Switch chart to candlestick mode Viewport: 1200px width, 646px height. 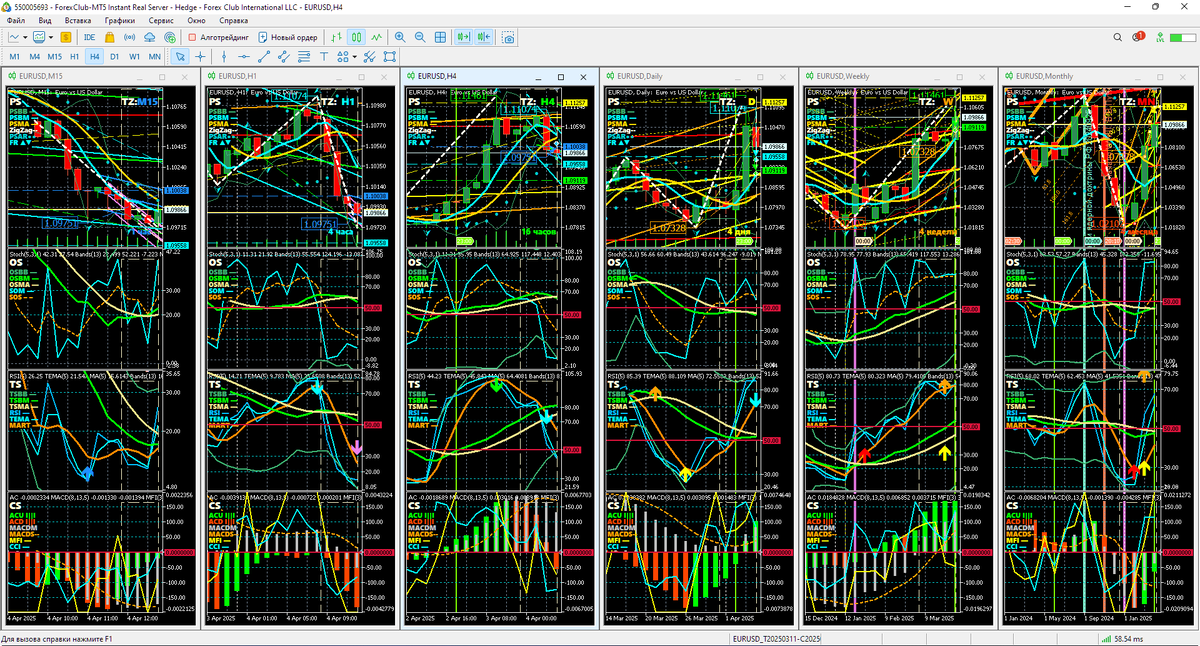click(357, 37)
